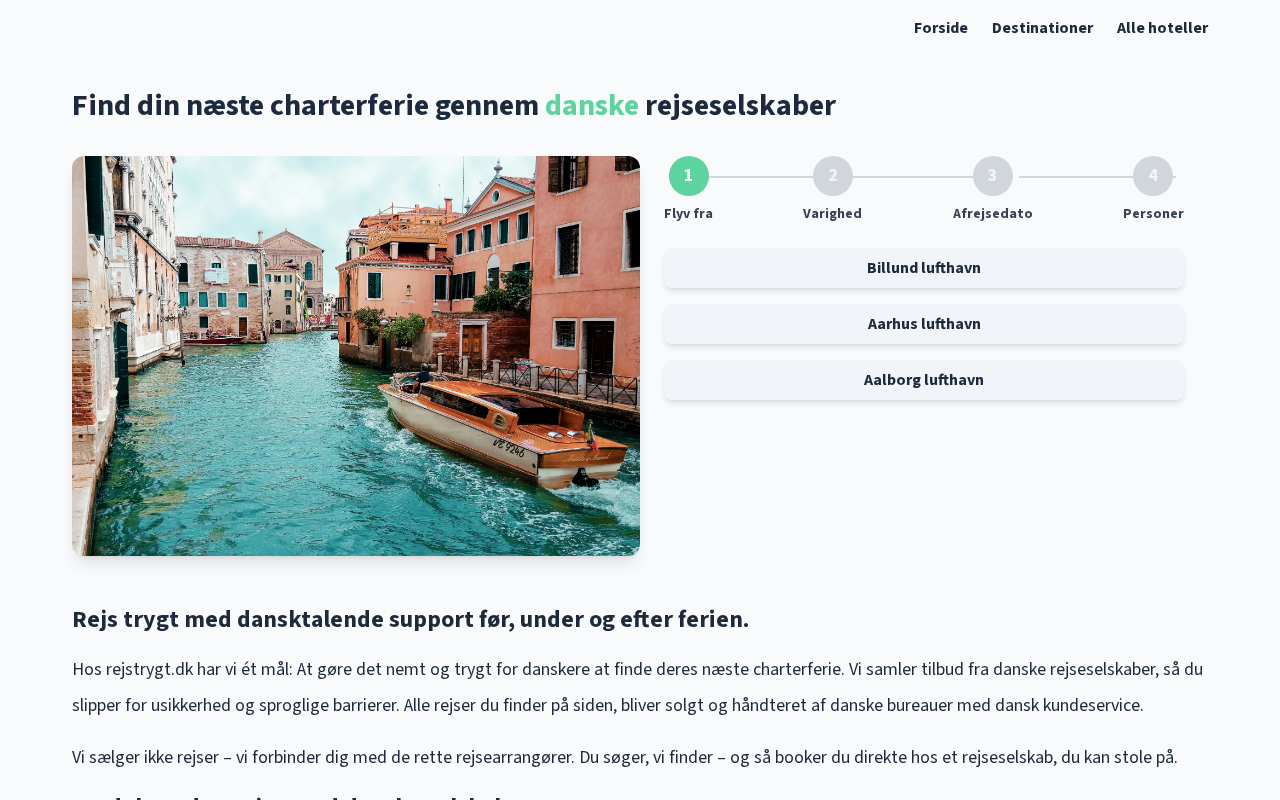Click the step 3 circle
1280x800 pixels.
992,176
